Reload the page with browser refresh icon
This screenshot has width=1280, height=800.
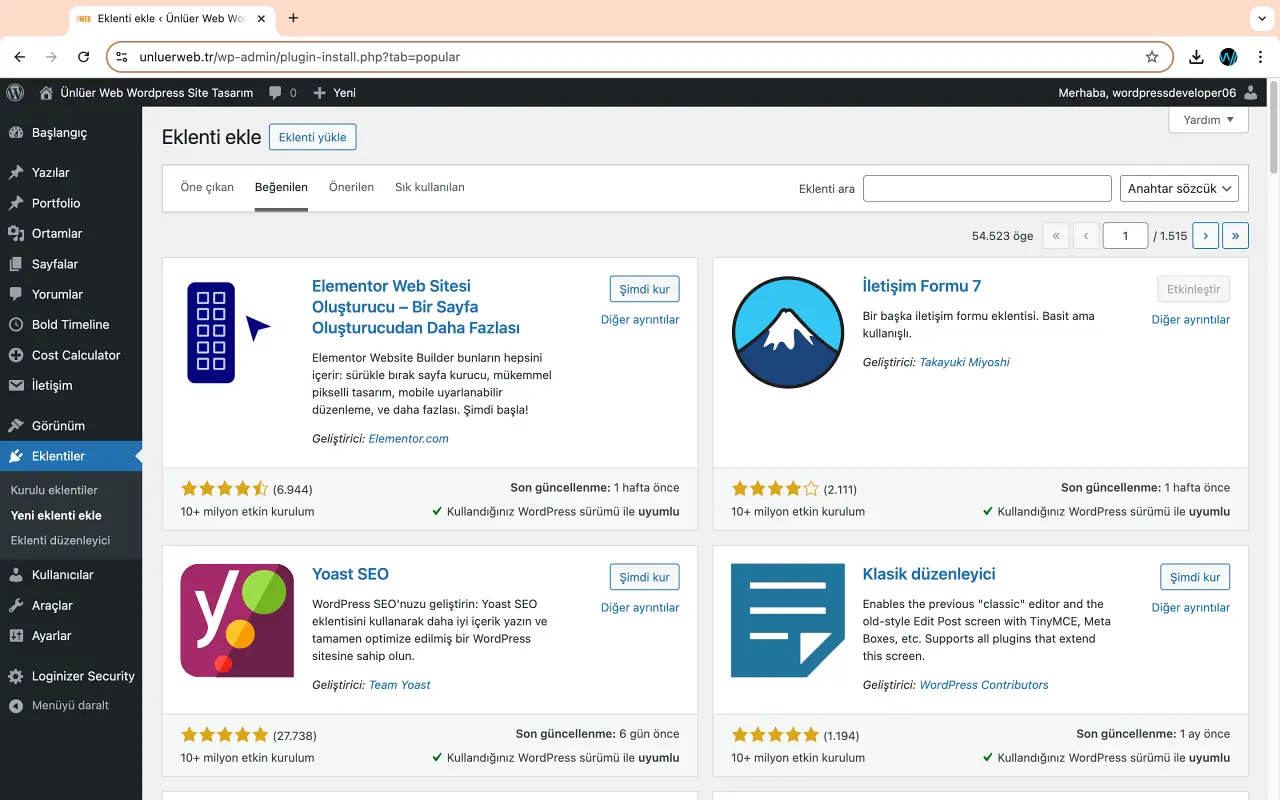[84, 57]
